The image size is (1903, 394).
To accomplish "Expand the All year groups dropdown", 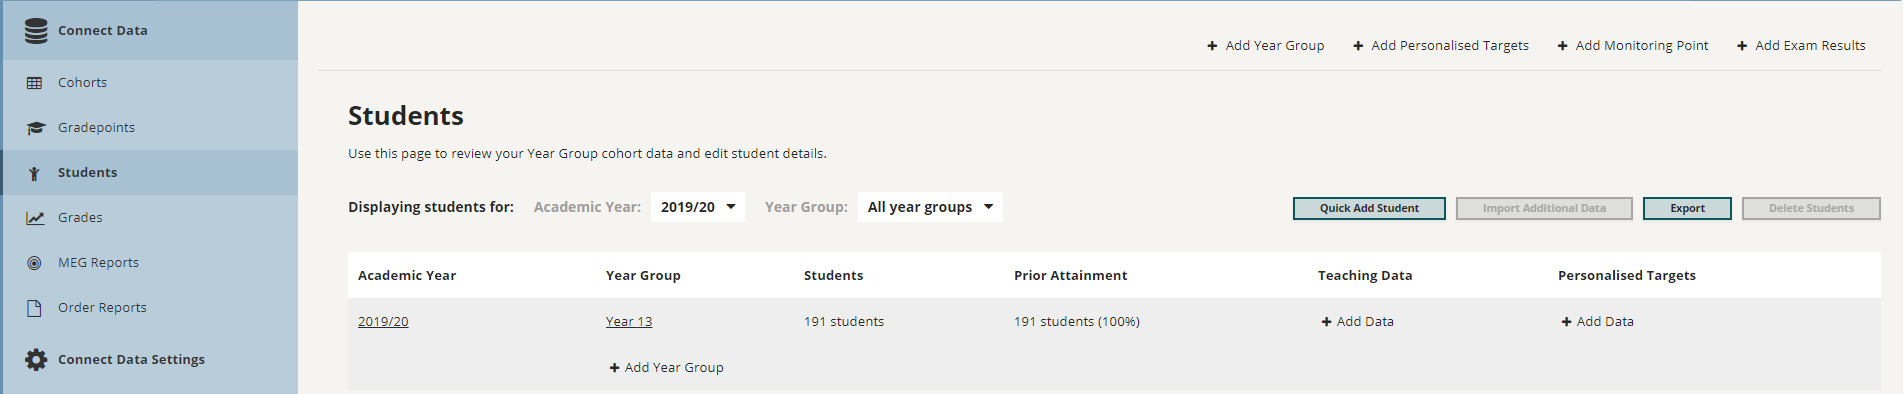I will tap(930, 207).
